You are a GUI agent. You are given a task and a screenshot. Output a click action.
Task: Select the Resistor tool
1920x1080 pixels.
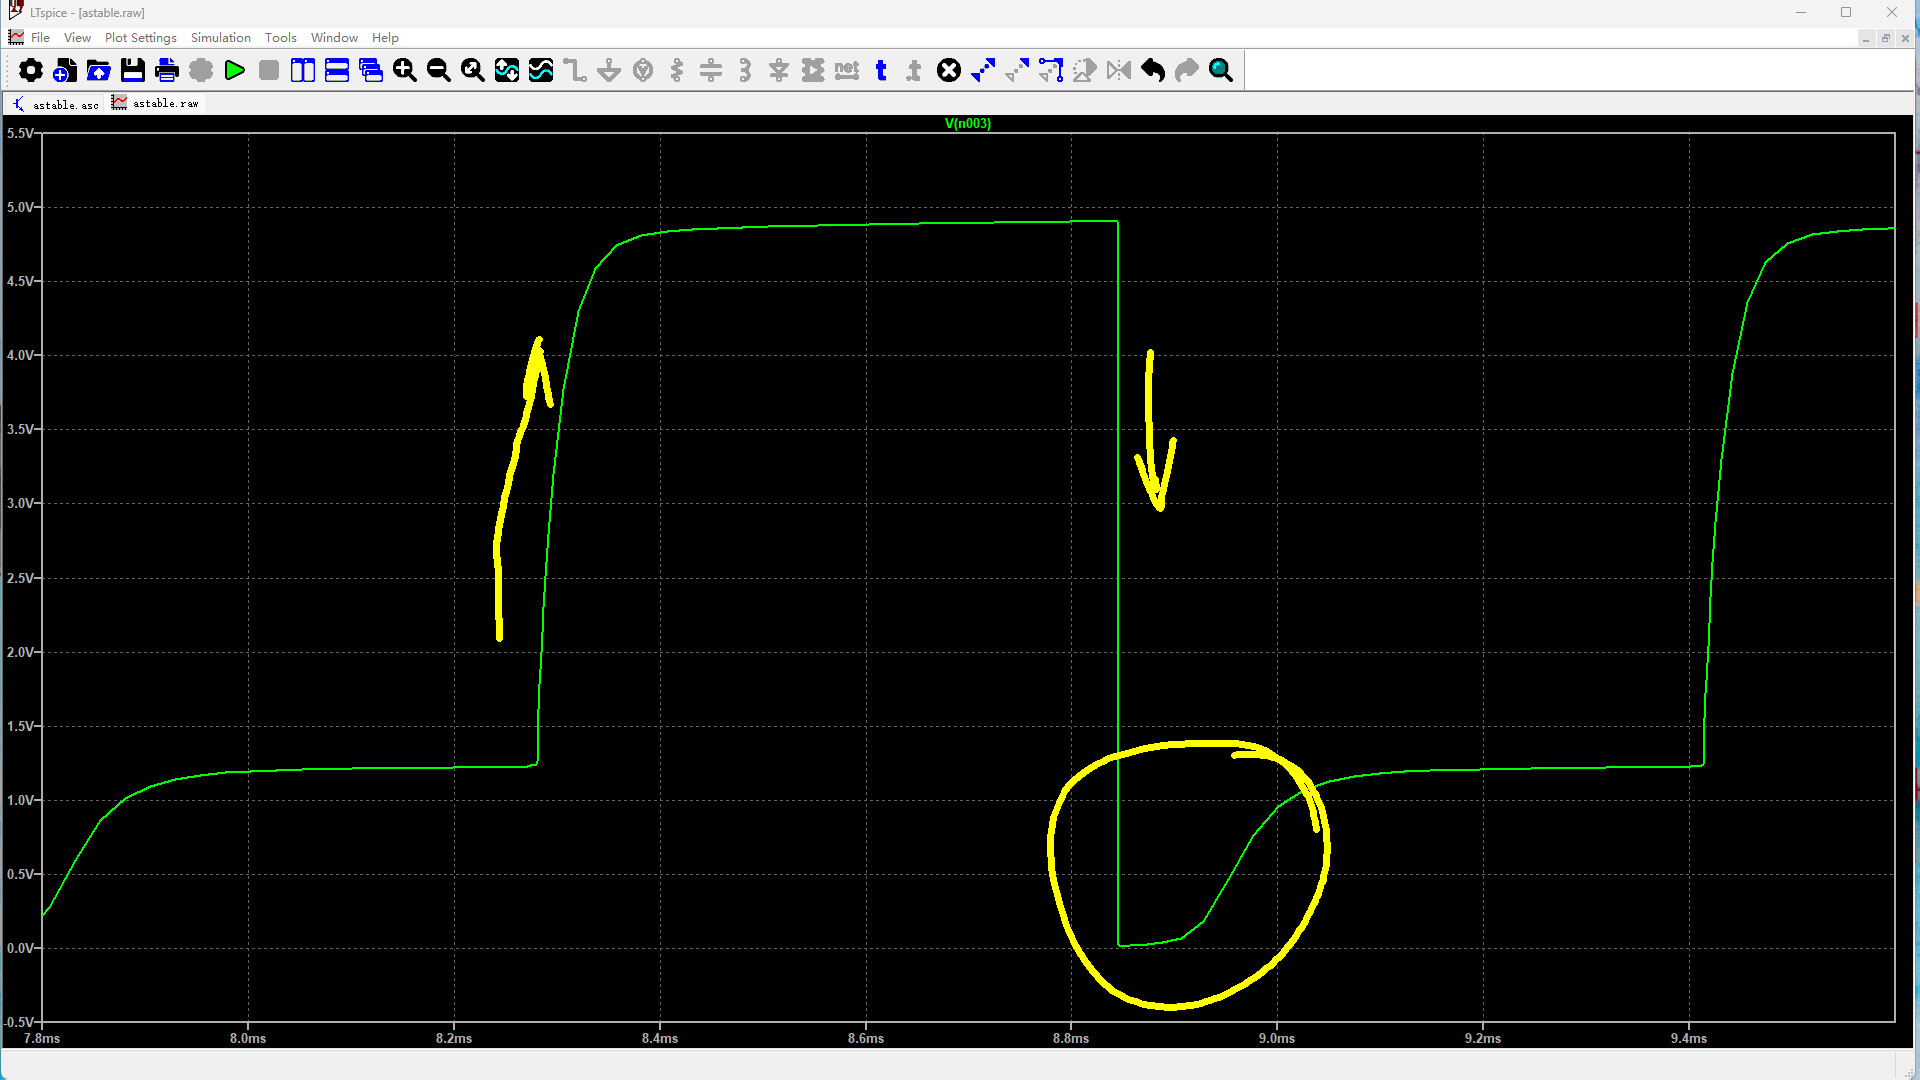[x=677, y=70]
